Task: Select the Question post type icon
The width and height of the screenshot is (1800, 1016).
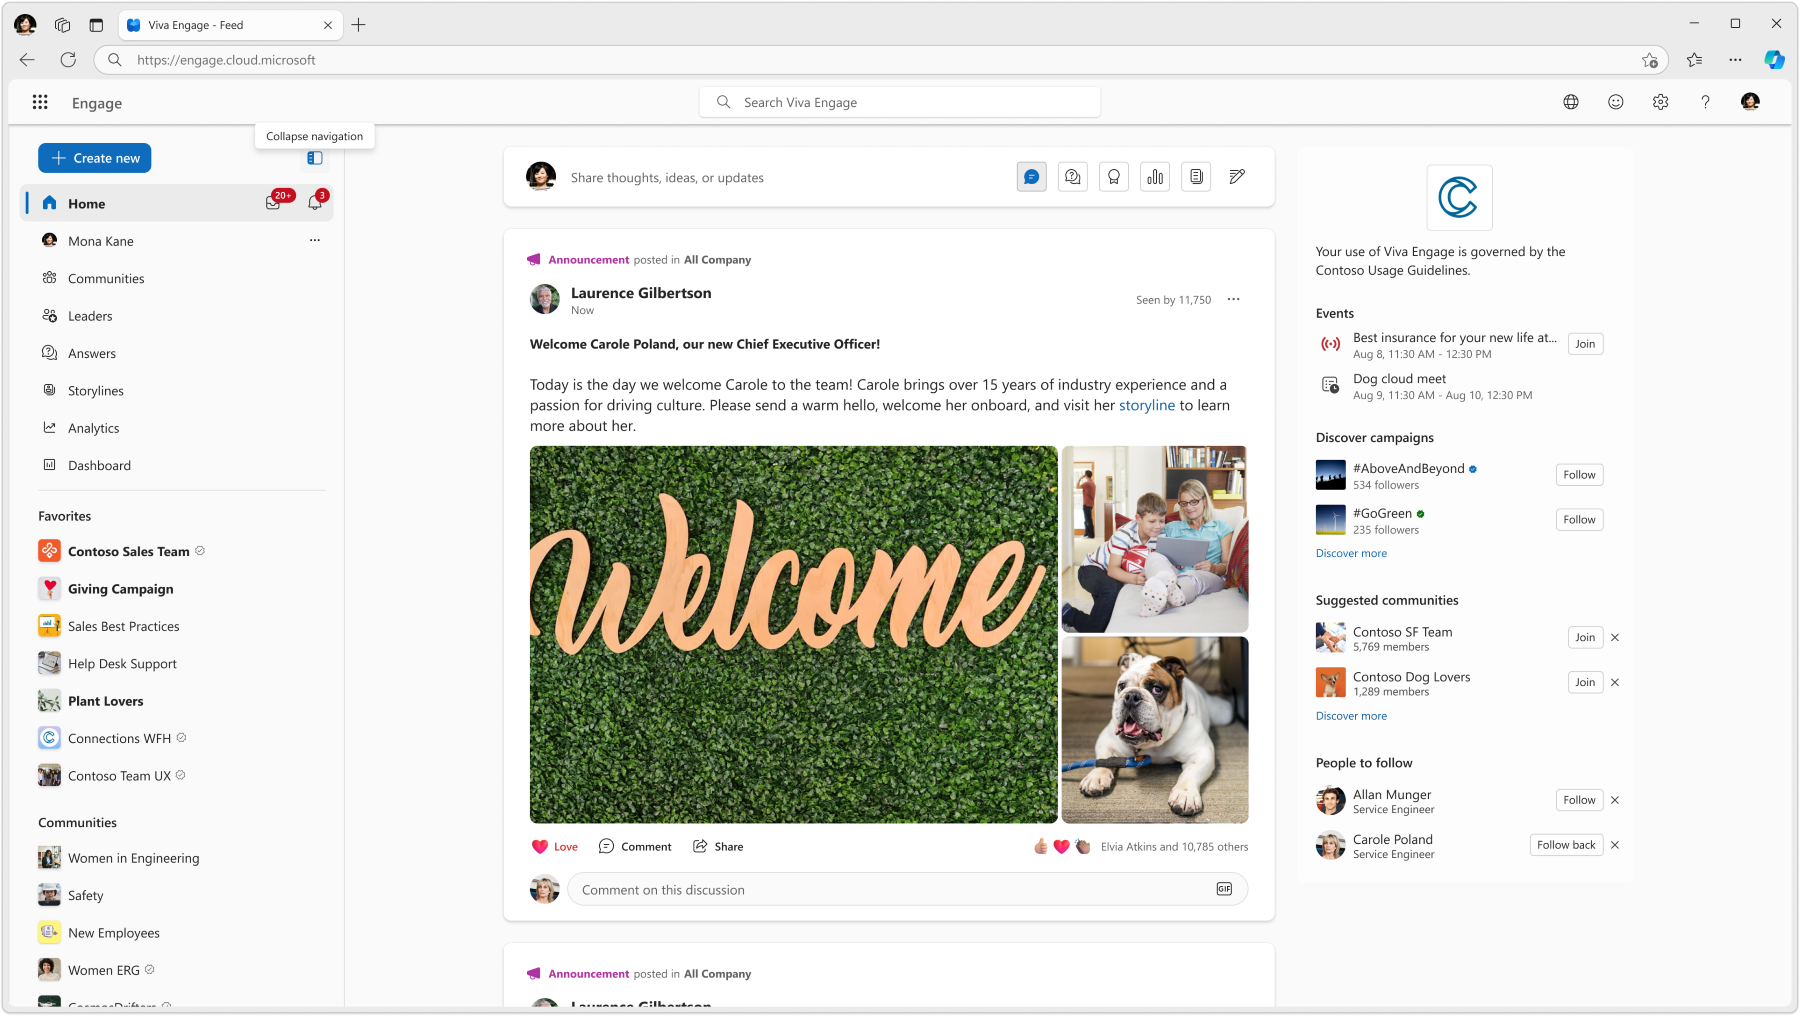Action: [1073, 177]
